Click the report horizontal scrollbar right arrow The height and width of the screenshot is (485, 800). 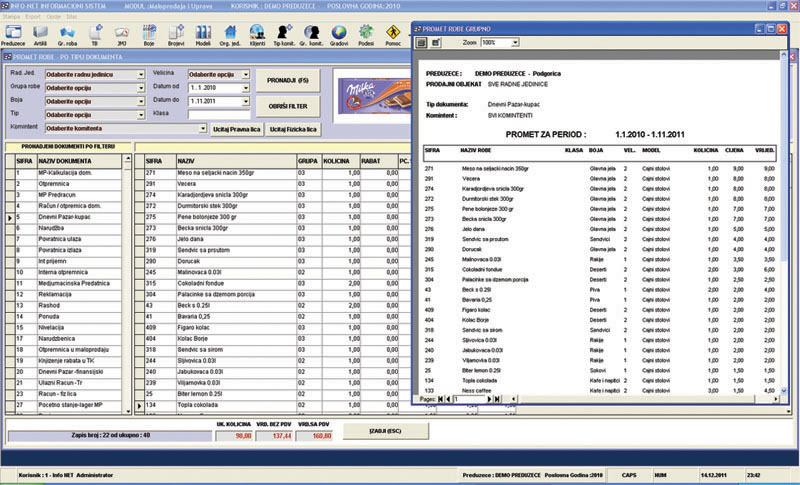click(x=776, y=399)
